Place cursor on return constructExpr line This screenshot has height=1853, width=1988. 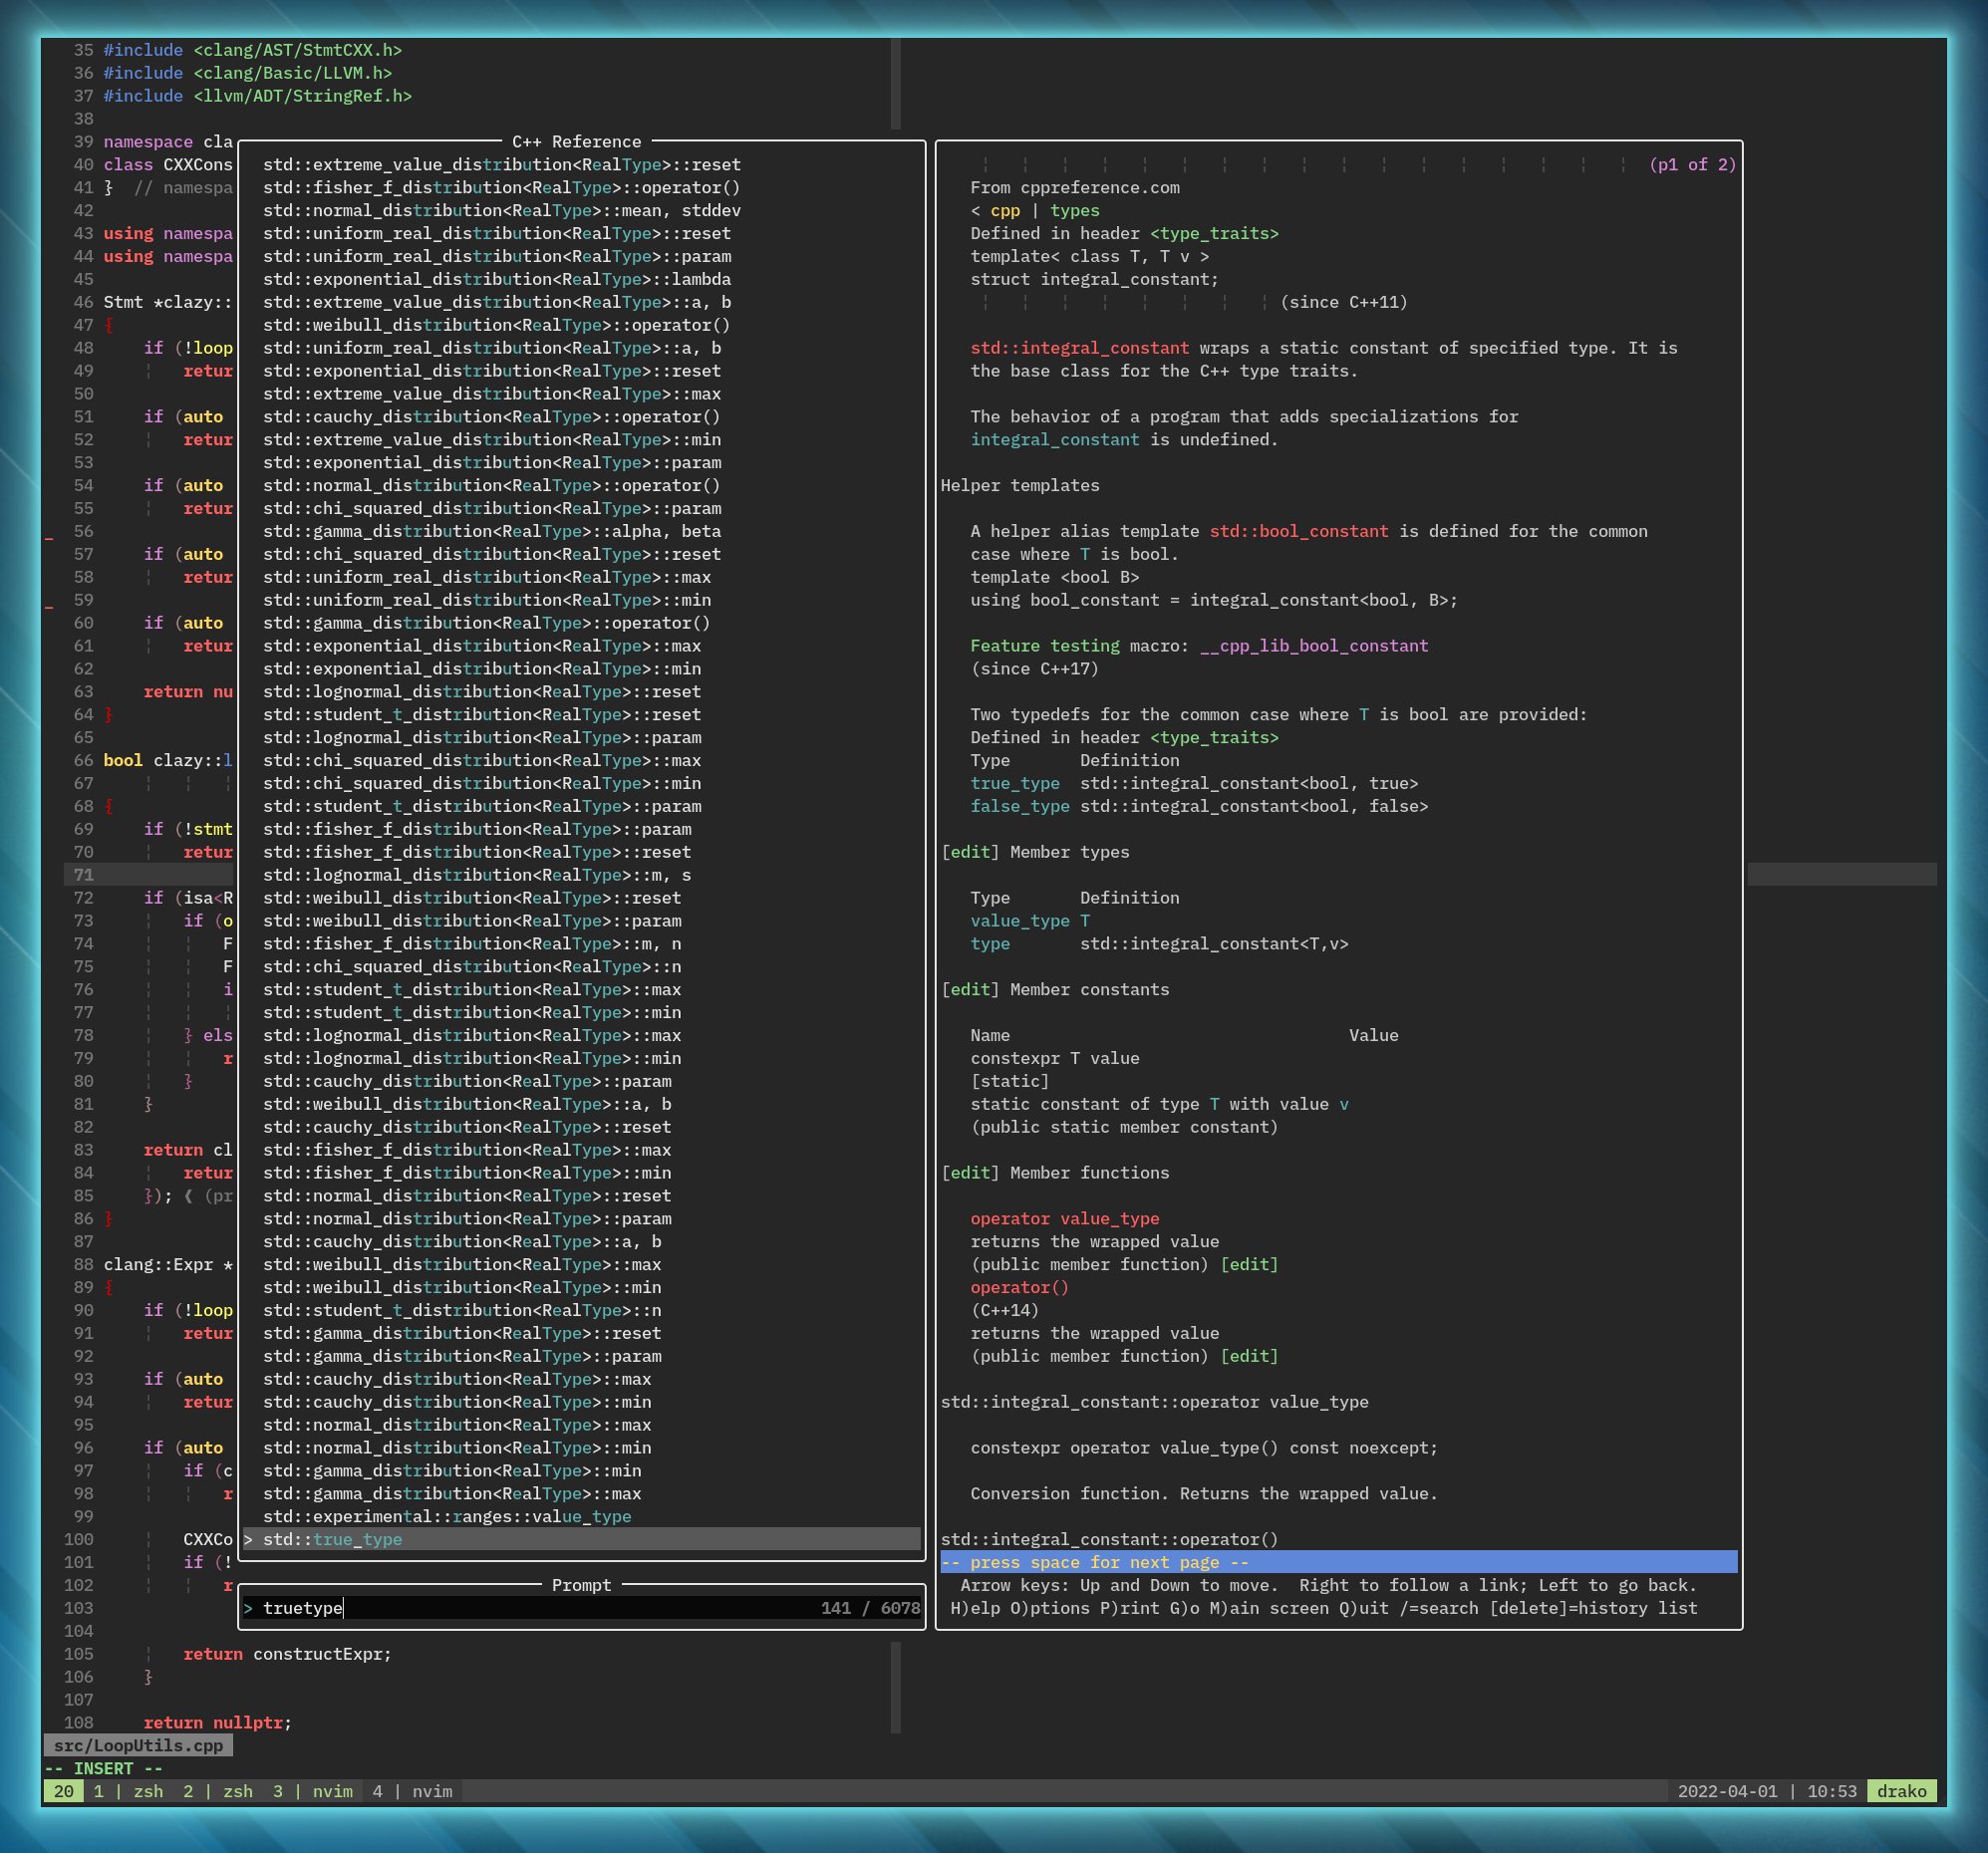click(x=287, y=1654)
